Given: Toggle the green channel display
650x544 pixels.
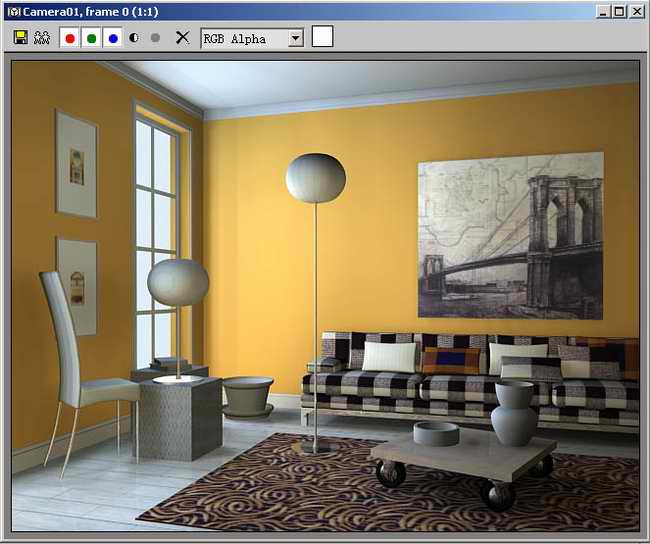Looking at the screenshot, I should [x=92, y=38].
